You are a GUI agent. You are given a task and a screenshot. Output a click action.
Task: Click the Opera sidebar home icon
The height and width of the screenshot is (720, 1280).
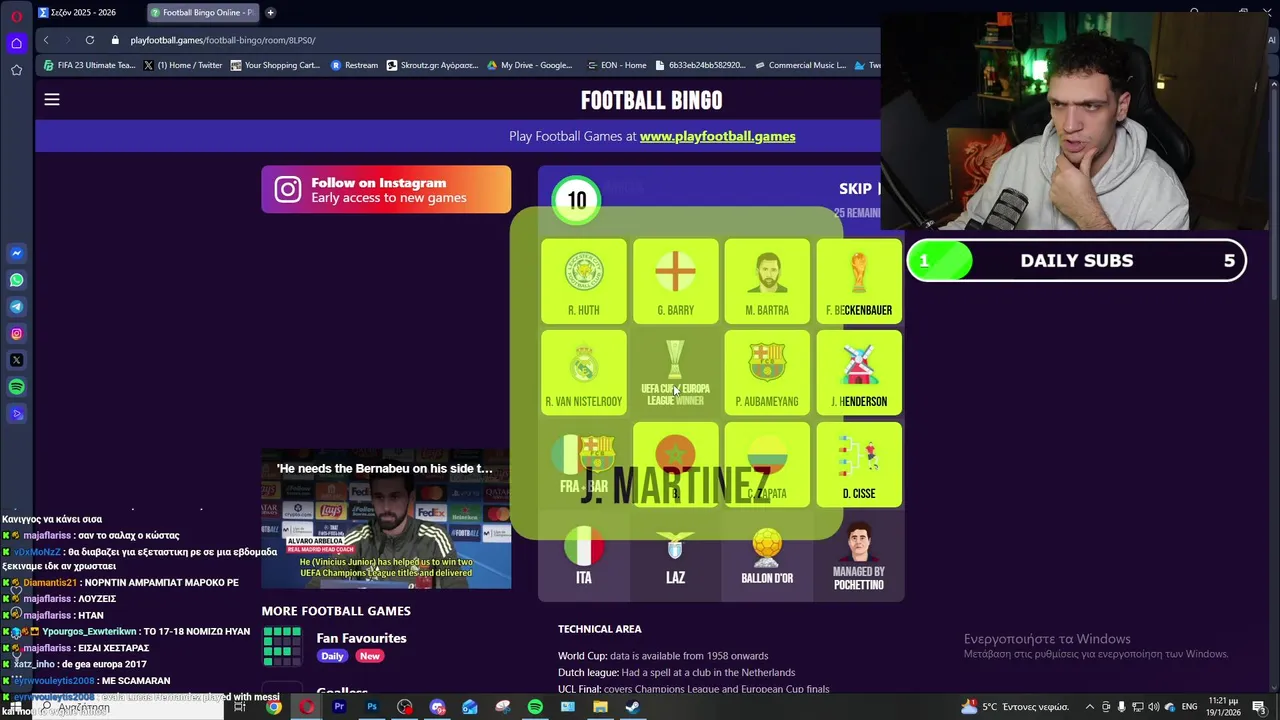click(x=16, y=43)
